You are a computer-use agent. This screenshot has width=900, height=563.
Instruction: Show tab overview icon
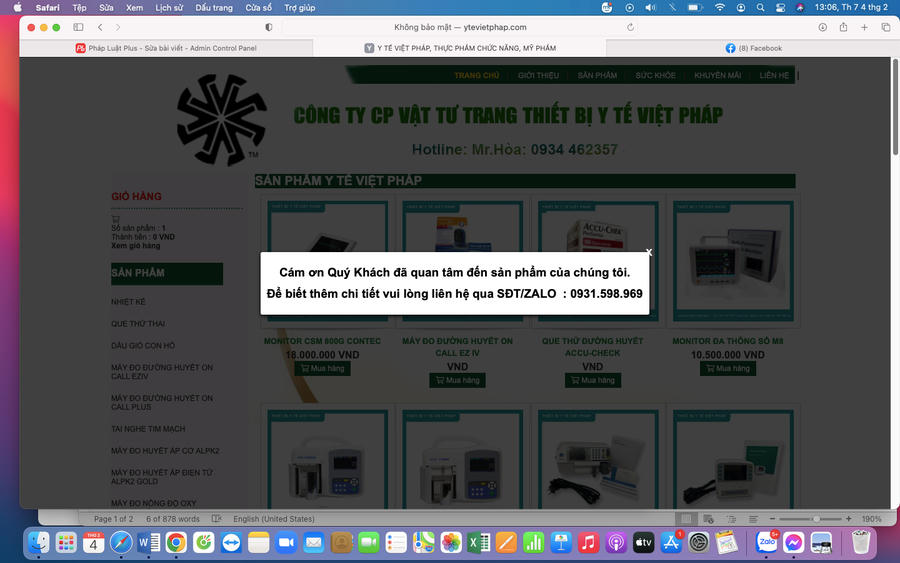point(886,27)
